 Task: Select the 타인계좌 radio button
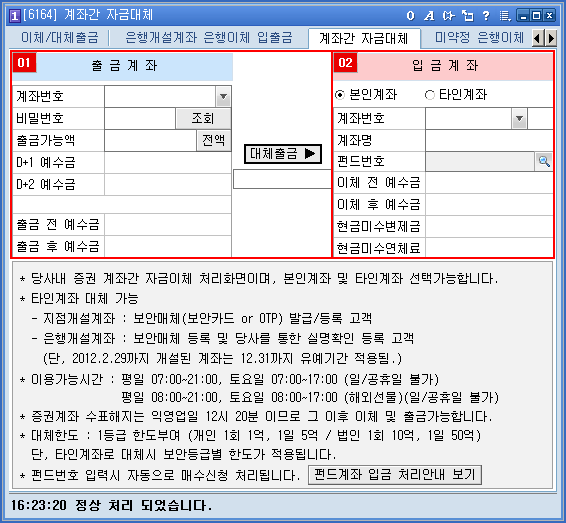pos(430,95)
